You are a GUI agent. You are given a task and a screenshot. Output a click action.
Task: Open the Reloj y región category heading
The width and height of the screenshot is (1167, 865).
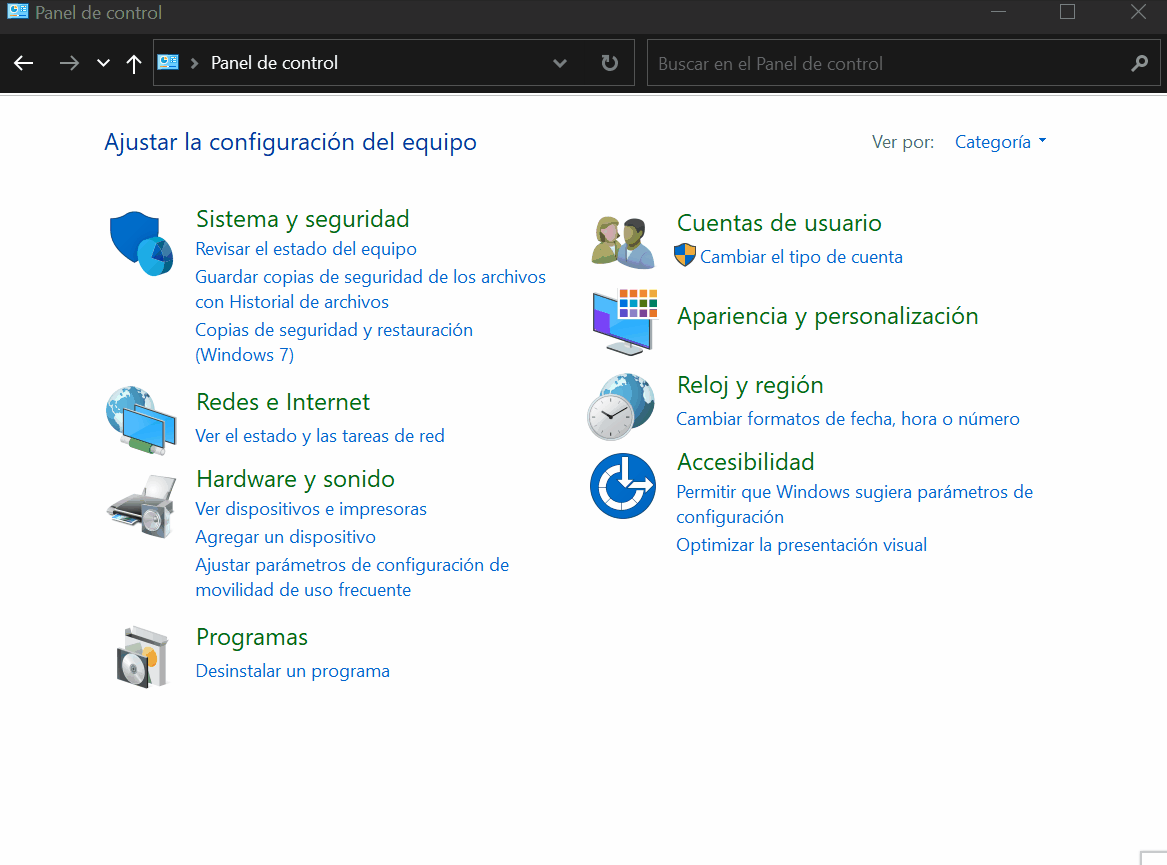(x=750, y=385)
